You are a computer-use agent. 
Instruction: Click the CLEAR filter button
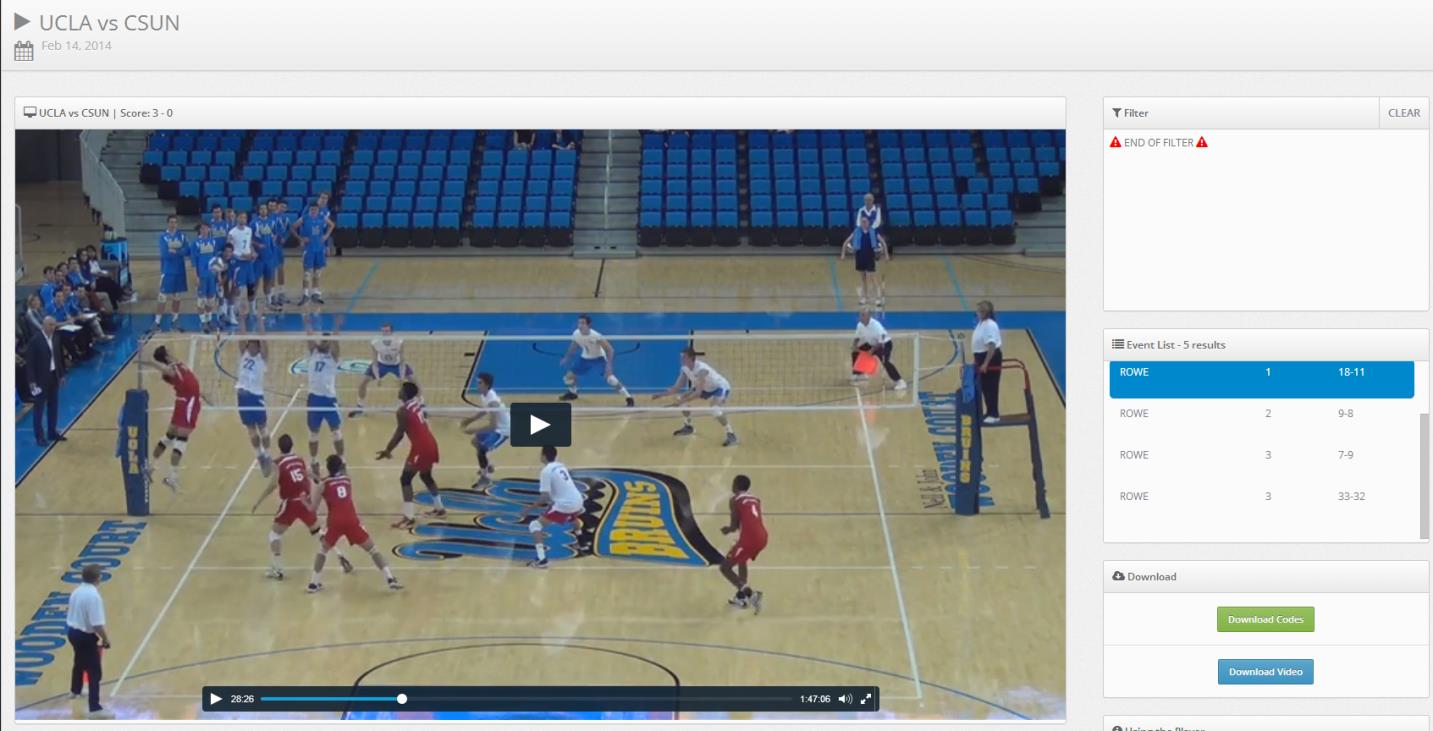coord(1404,113)
